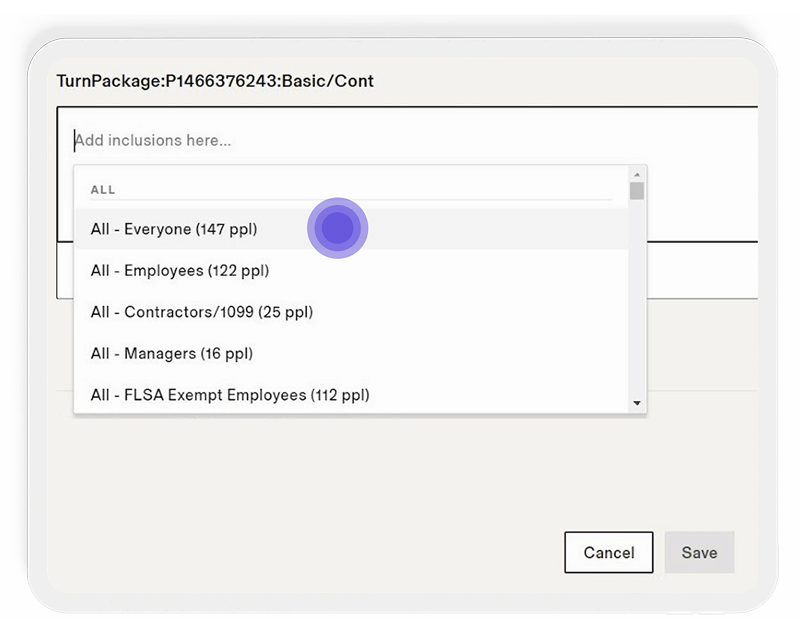Image resolution: width=800 pixels, height=620 pixels.
Task: Click the dropdown list's scroll-up arrow
Action: pyautogui.click(x=637, y=174)
